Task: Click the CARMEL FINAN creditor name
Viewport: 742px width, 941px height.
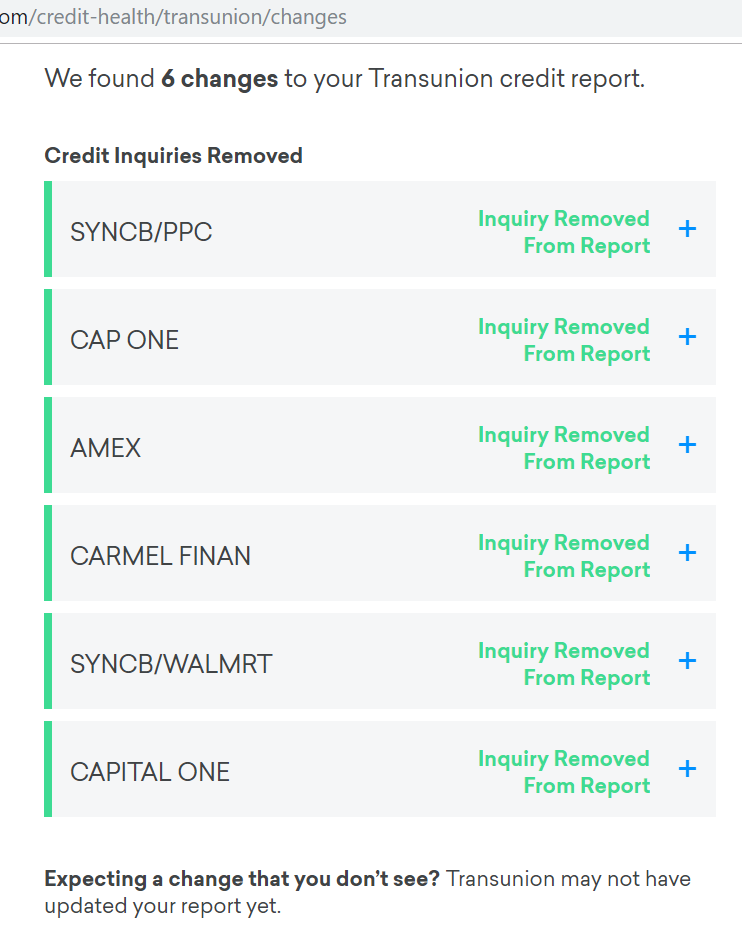Action: [160, 556]
